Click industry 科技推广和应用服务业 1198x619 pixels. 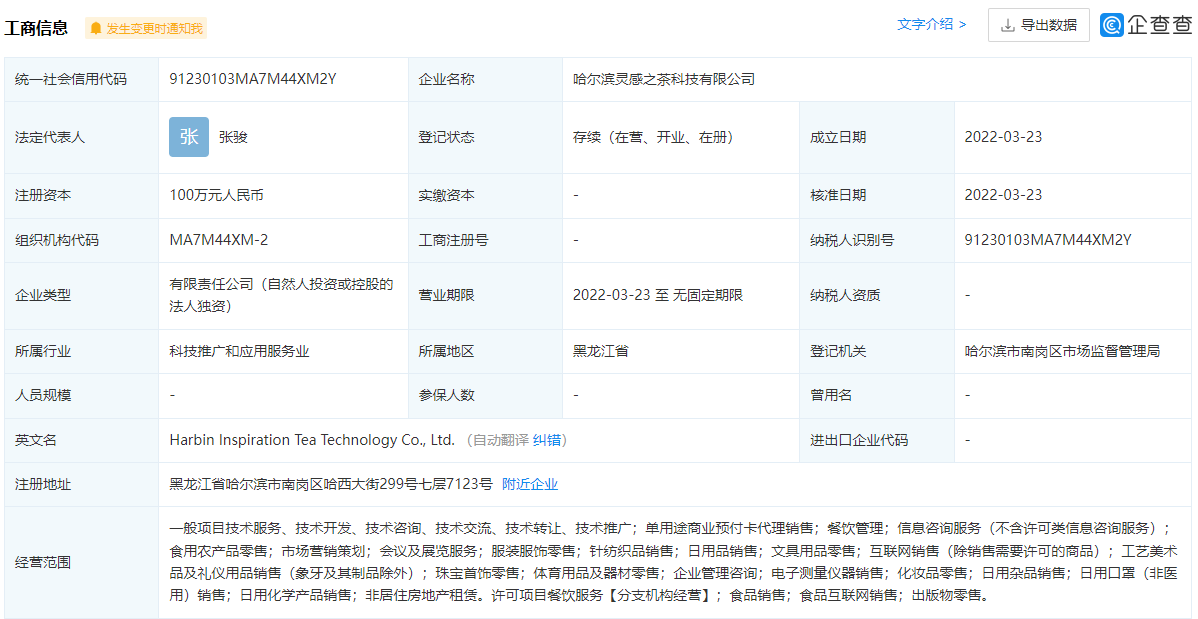239,352
